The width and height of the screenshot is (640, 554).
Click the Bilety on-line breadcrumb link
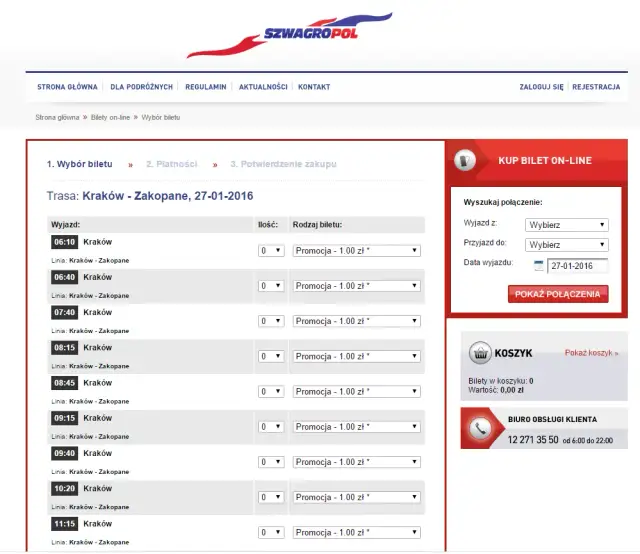click(x=111, y=118)
